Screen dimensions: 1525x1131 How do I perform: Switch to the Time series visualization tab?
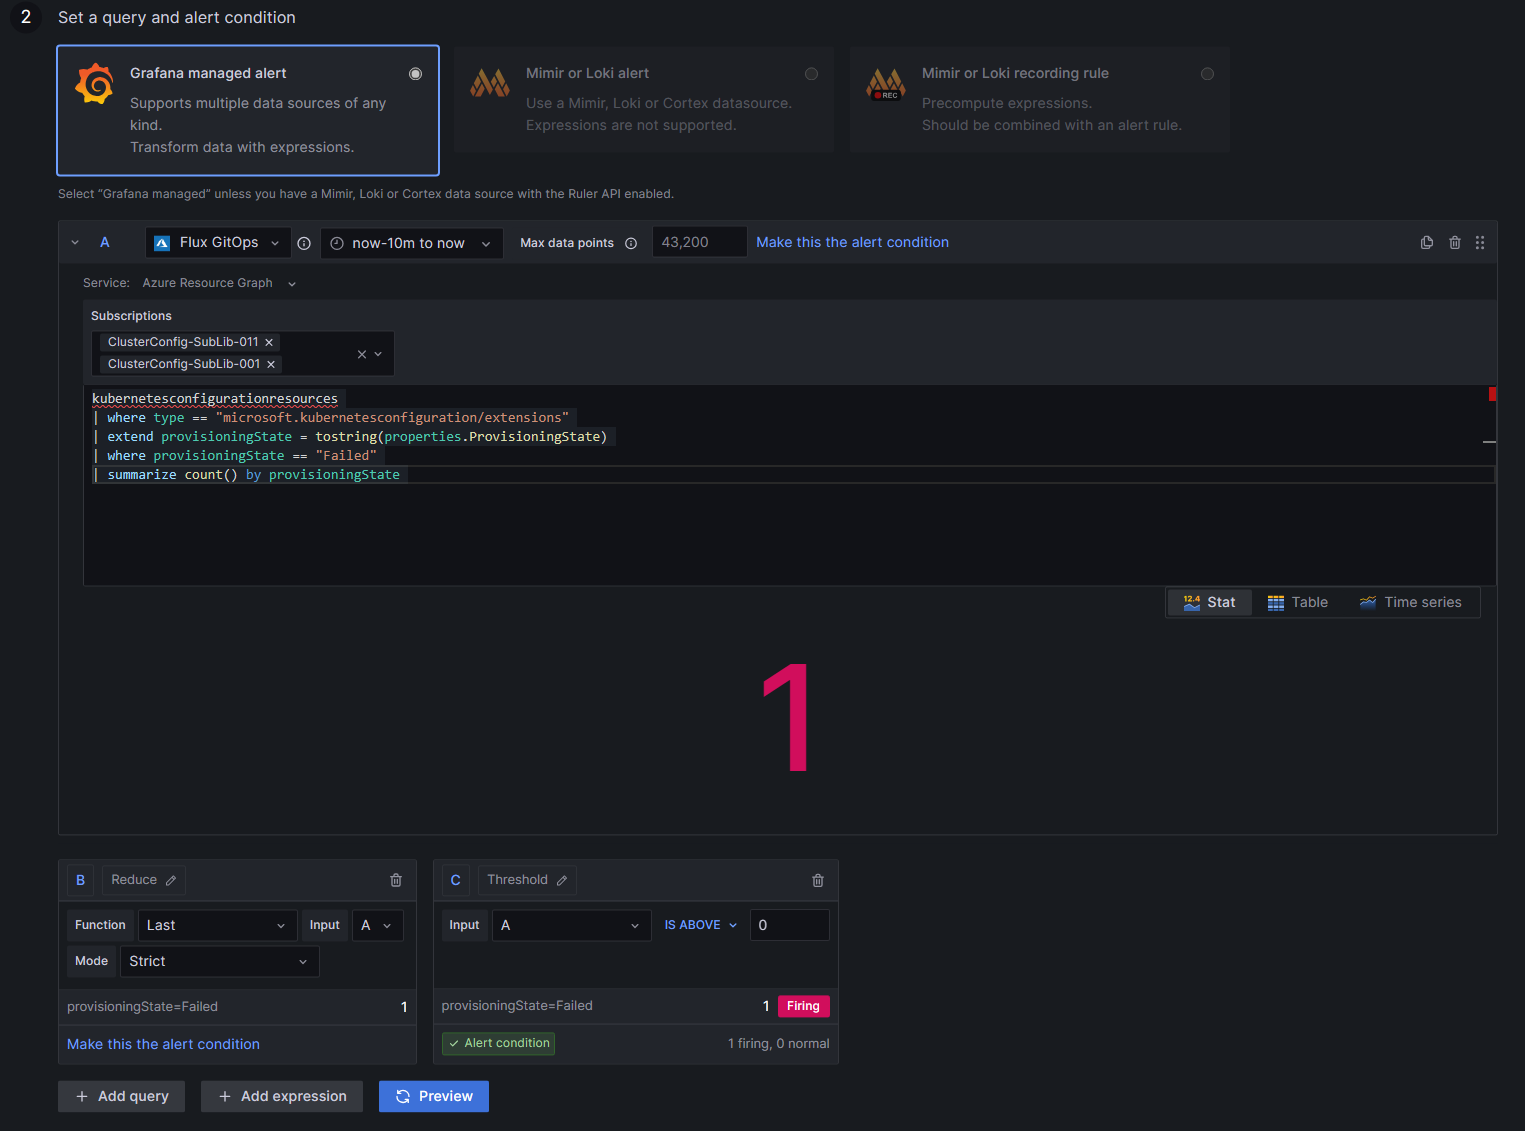[1410, 602]
